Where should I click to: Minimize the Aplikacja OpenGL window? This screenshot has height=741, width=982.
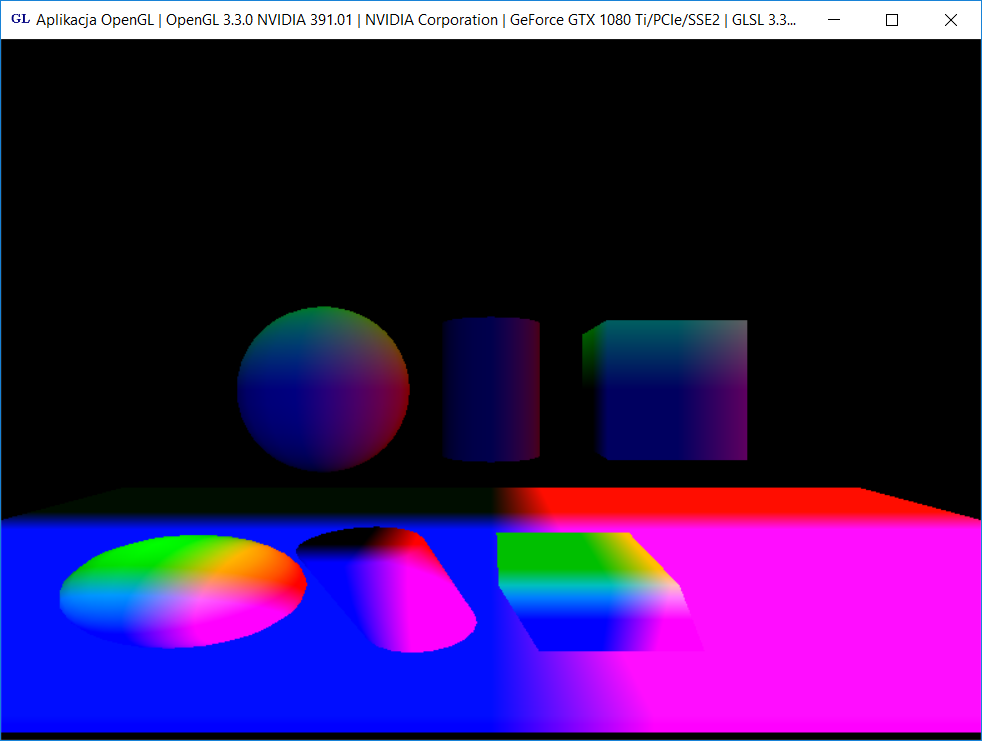(x=833, y=20)
